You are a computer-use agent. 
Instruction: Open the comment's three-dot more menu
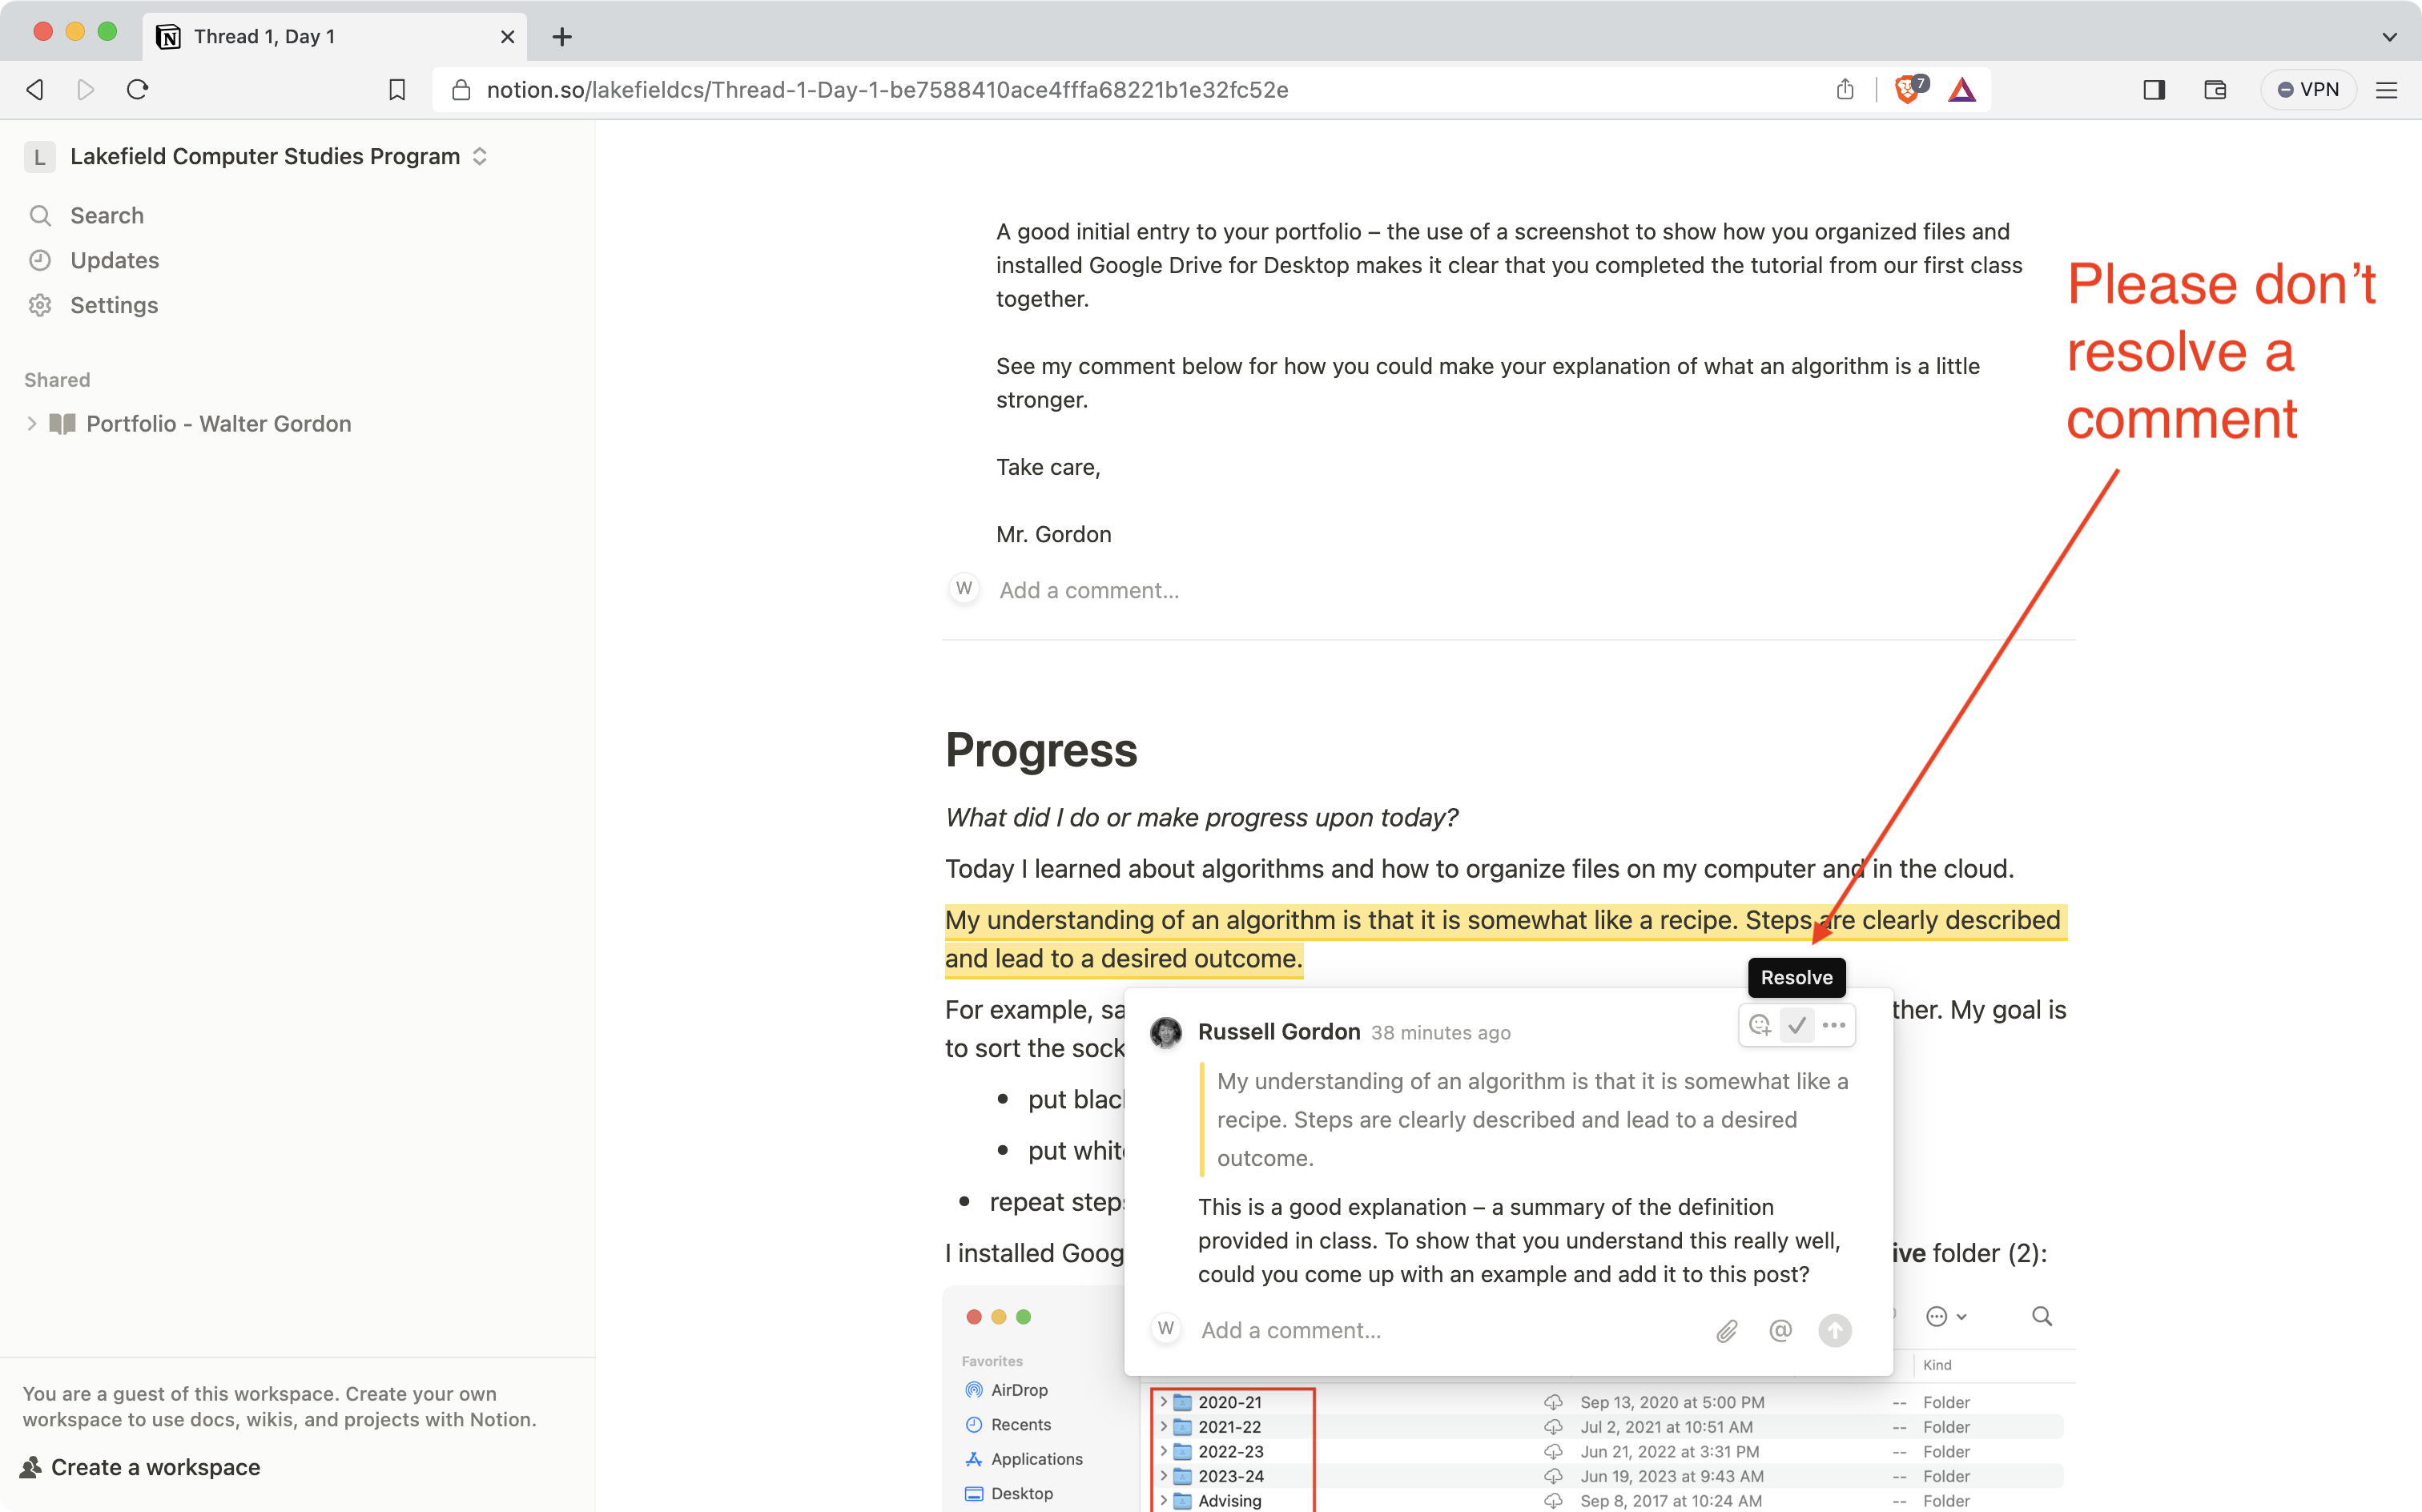pyautogui.click(x=1834, y=1025)
